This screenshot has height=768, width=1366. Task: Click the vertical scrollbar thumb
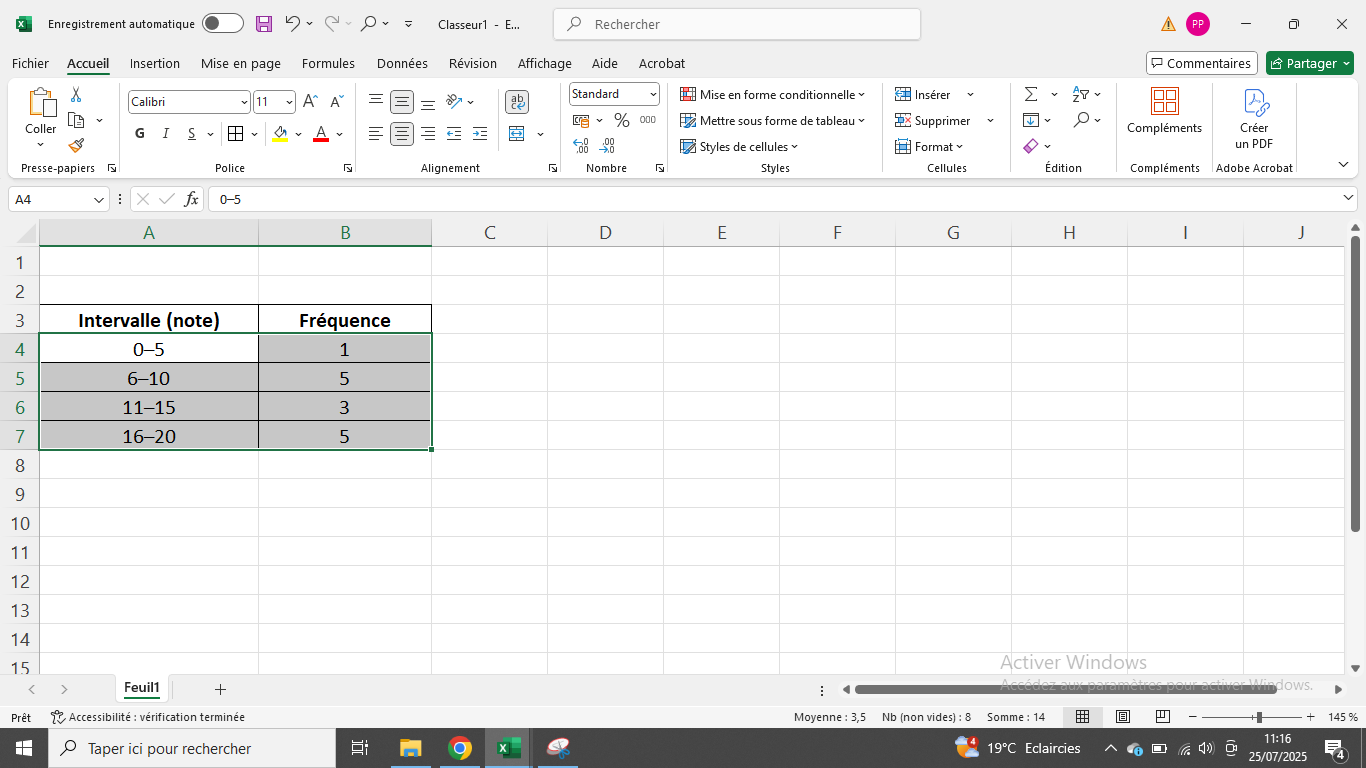[1356, 384]
